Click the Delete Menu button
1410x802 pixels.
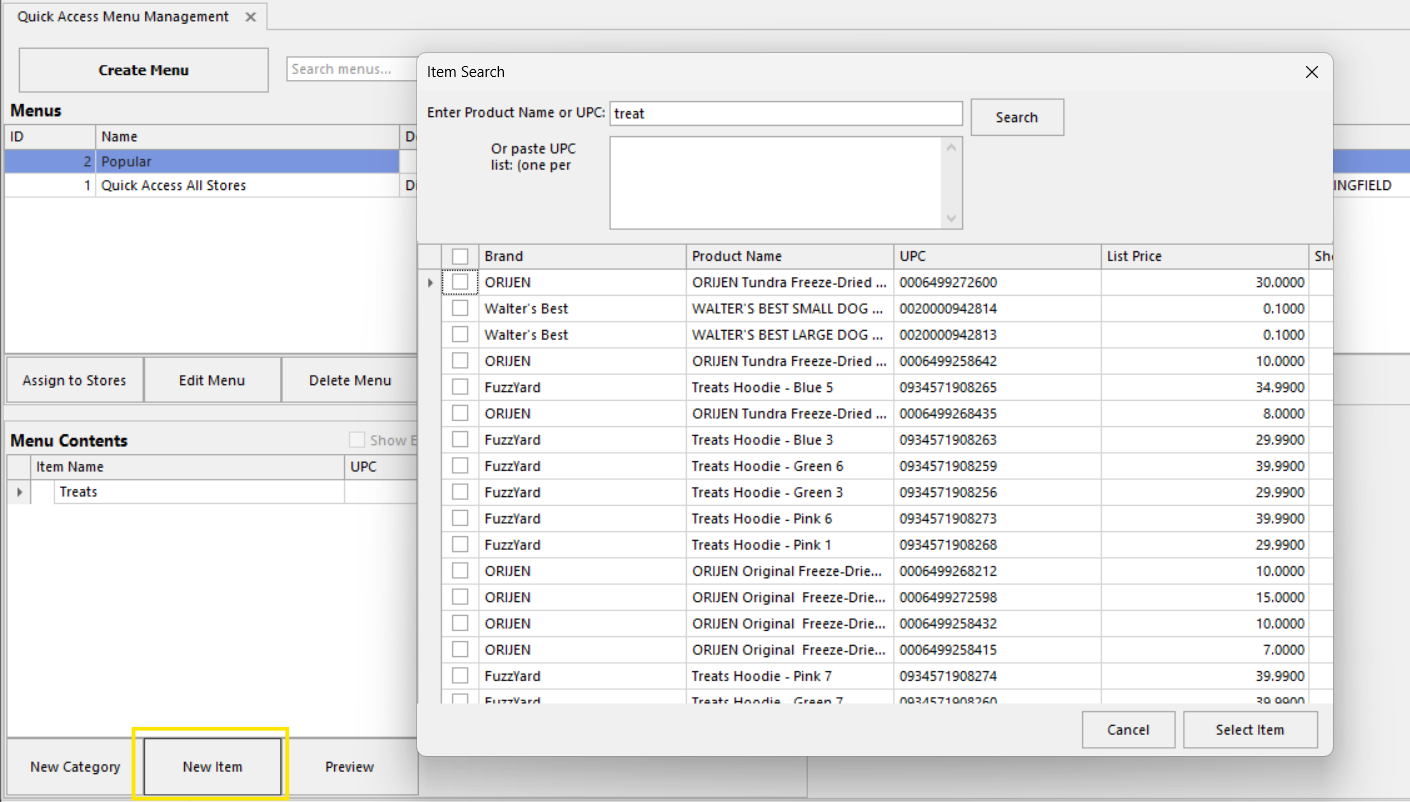(350, 380)
